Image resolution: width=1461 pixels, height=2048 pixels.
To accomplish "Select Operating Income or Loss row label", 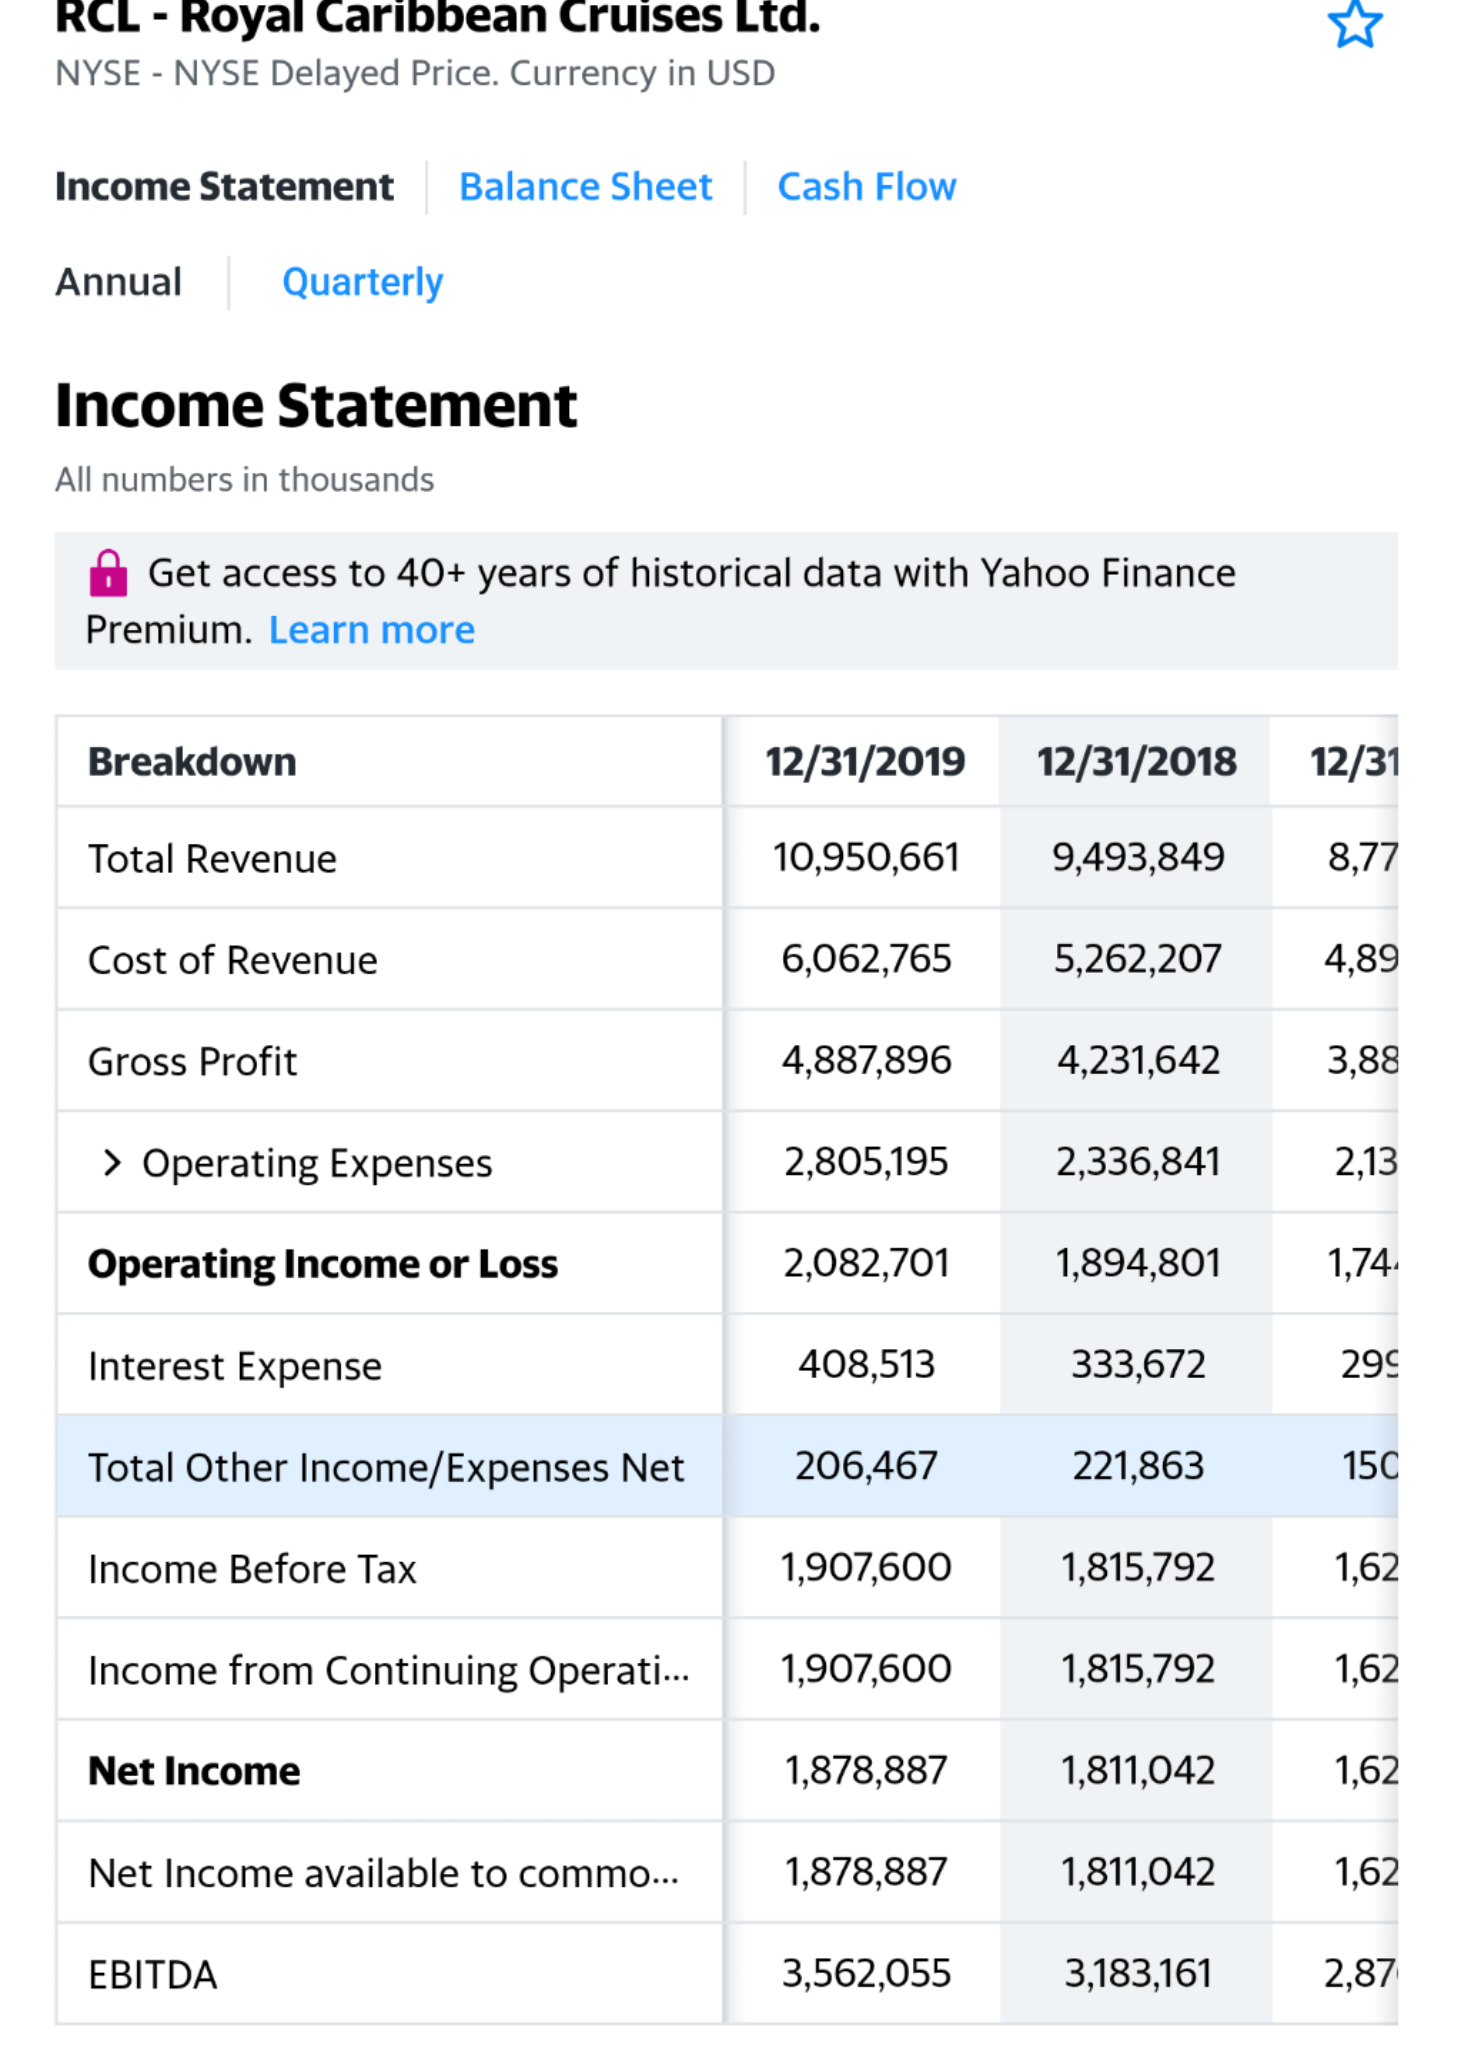I will tap(323, 1265).
